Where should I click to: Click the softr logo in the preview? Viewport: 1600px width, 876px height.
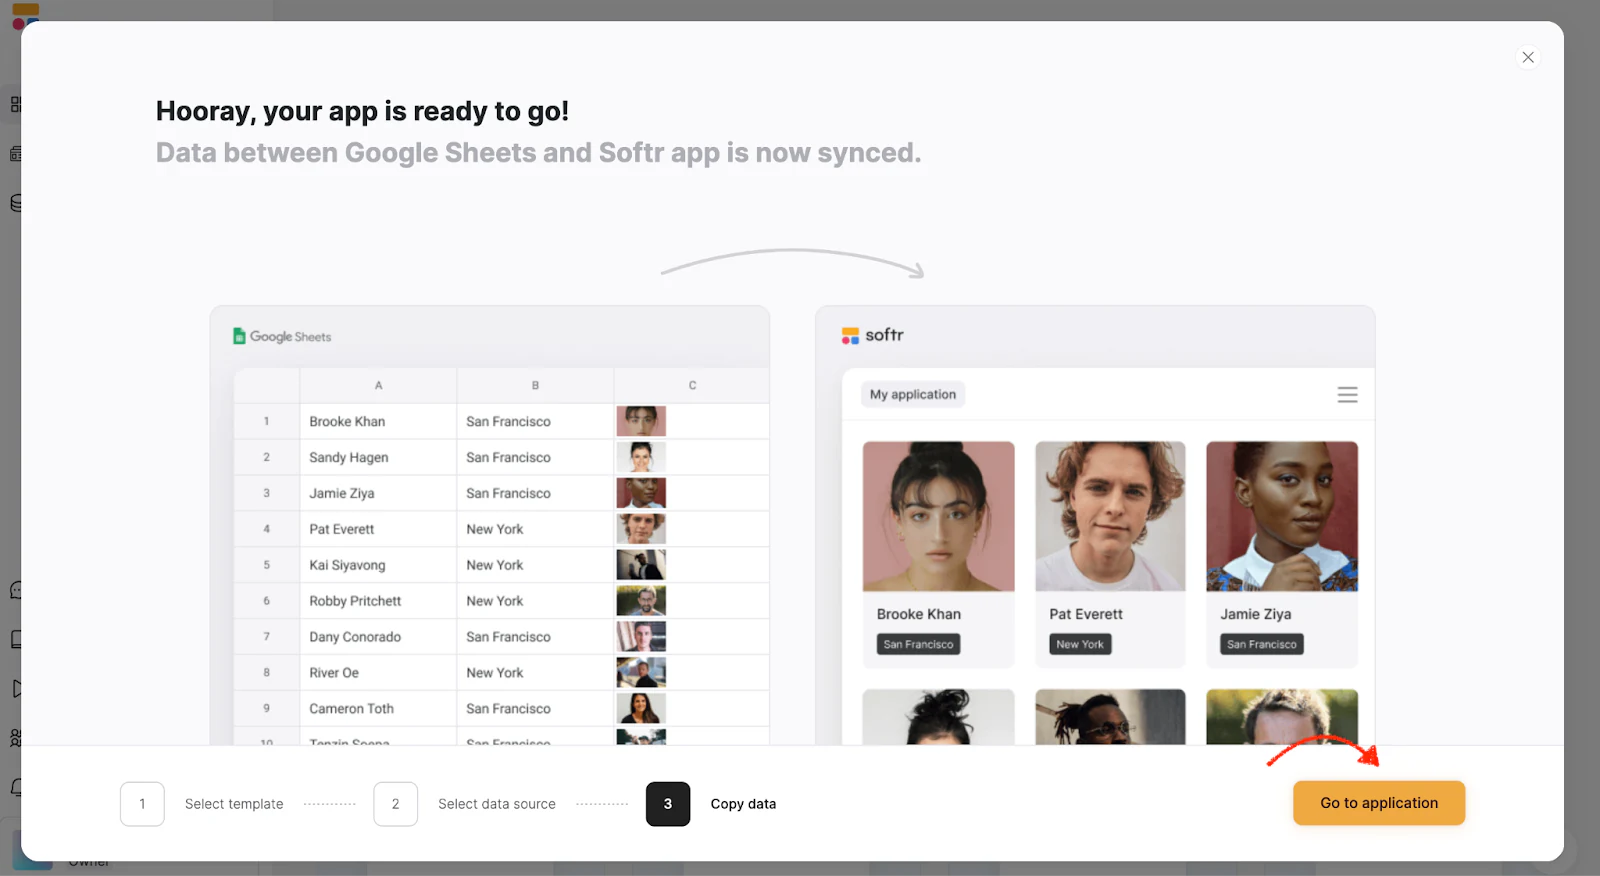[872, 335]
